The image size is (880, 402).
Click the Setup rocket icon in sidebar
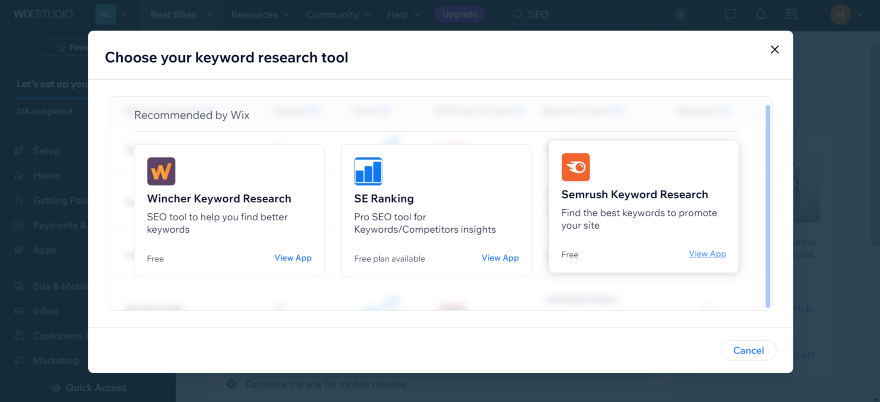tap(19, 151)
